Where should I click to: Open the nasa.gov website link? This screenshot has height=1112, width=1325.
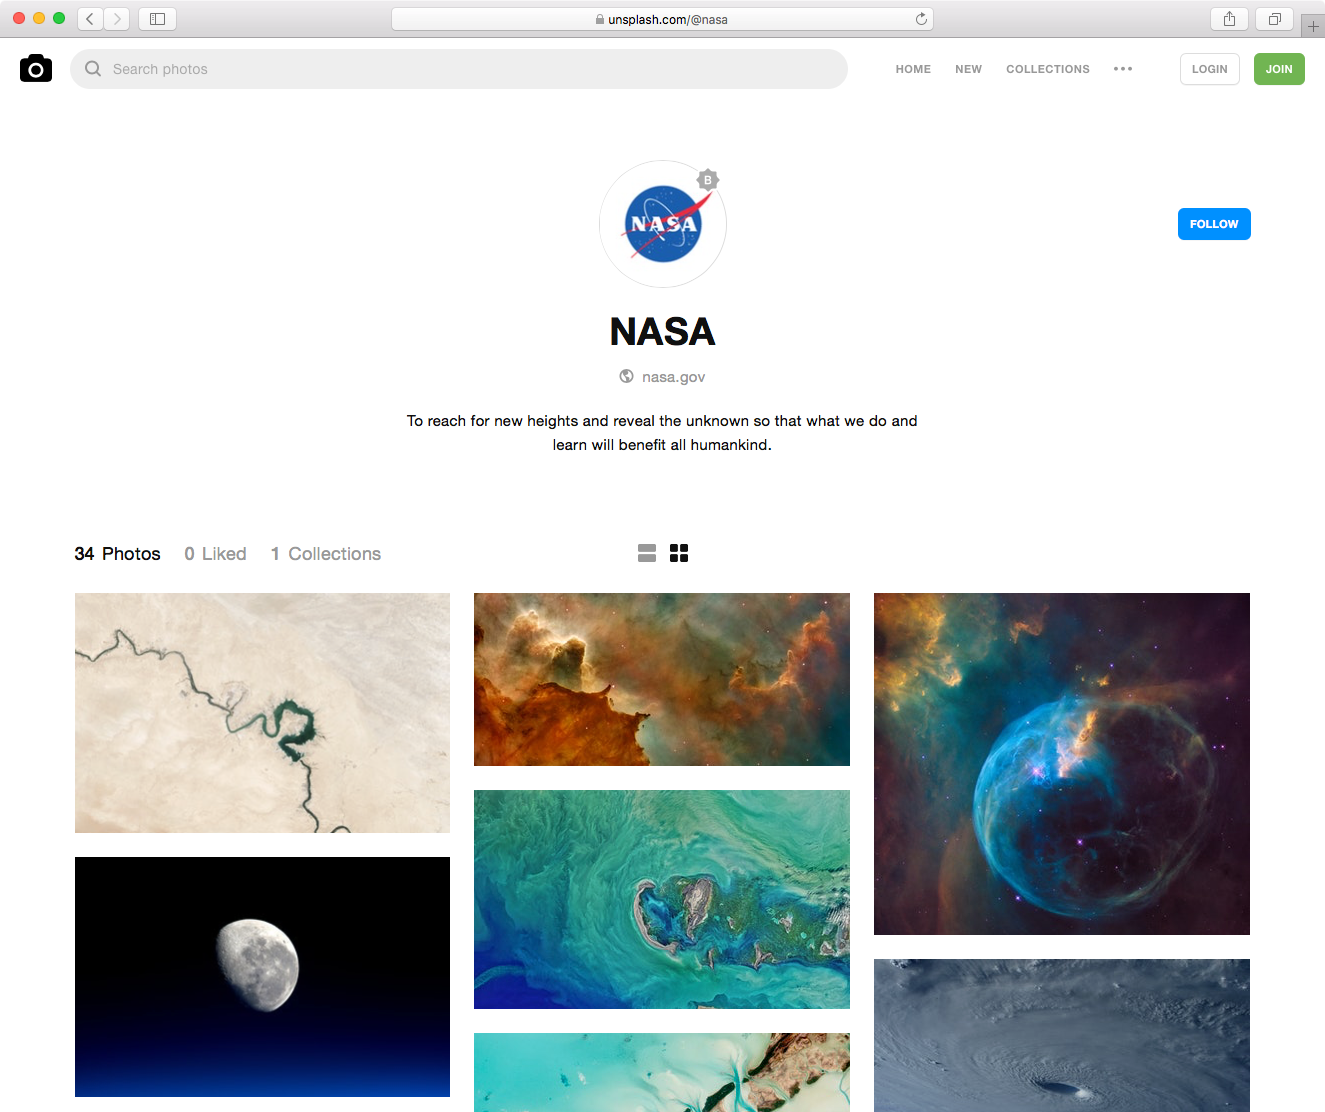[673, 377]
